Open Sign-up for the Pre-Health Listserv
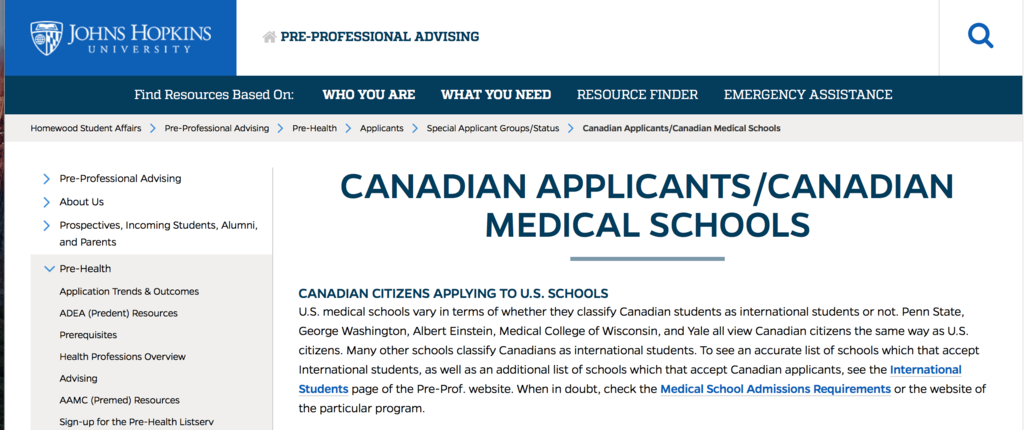 pyautogui.click(x=132, y=422)
